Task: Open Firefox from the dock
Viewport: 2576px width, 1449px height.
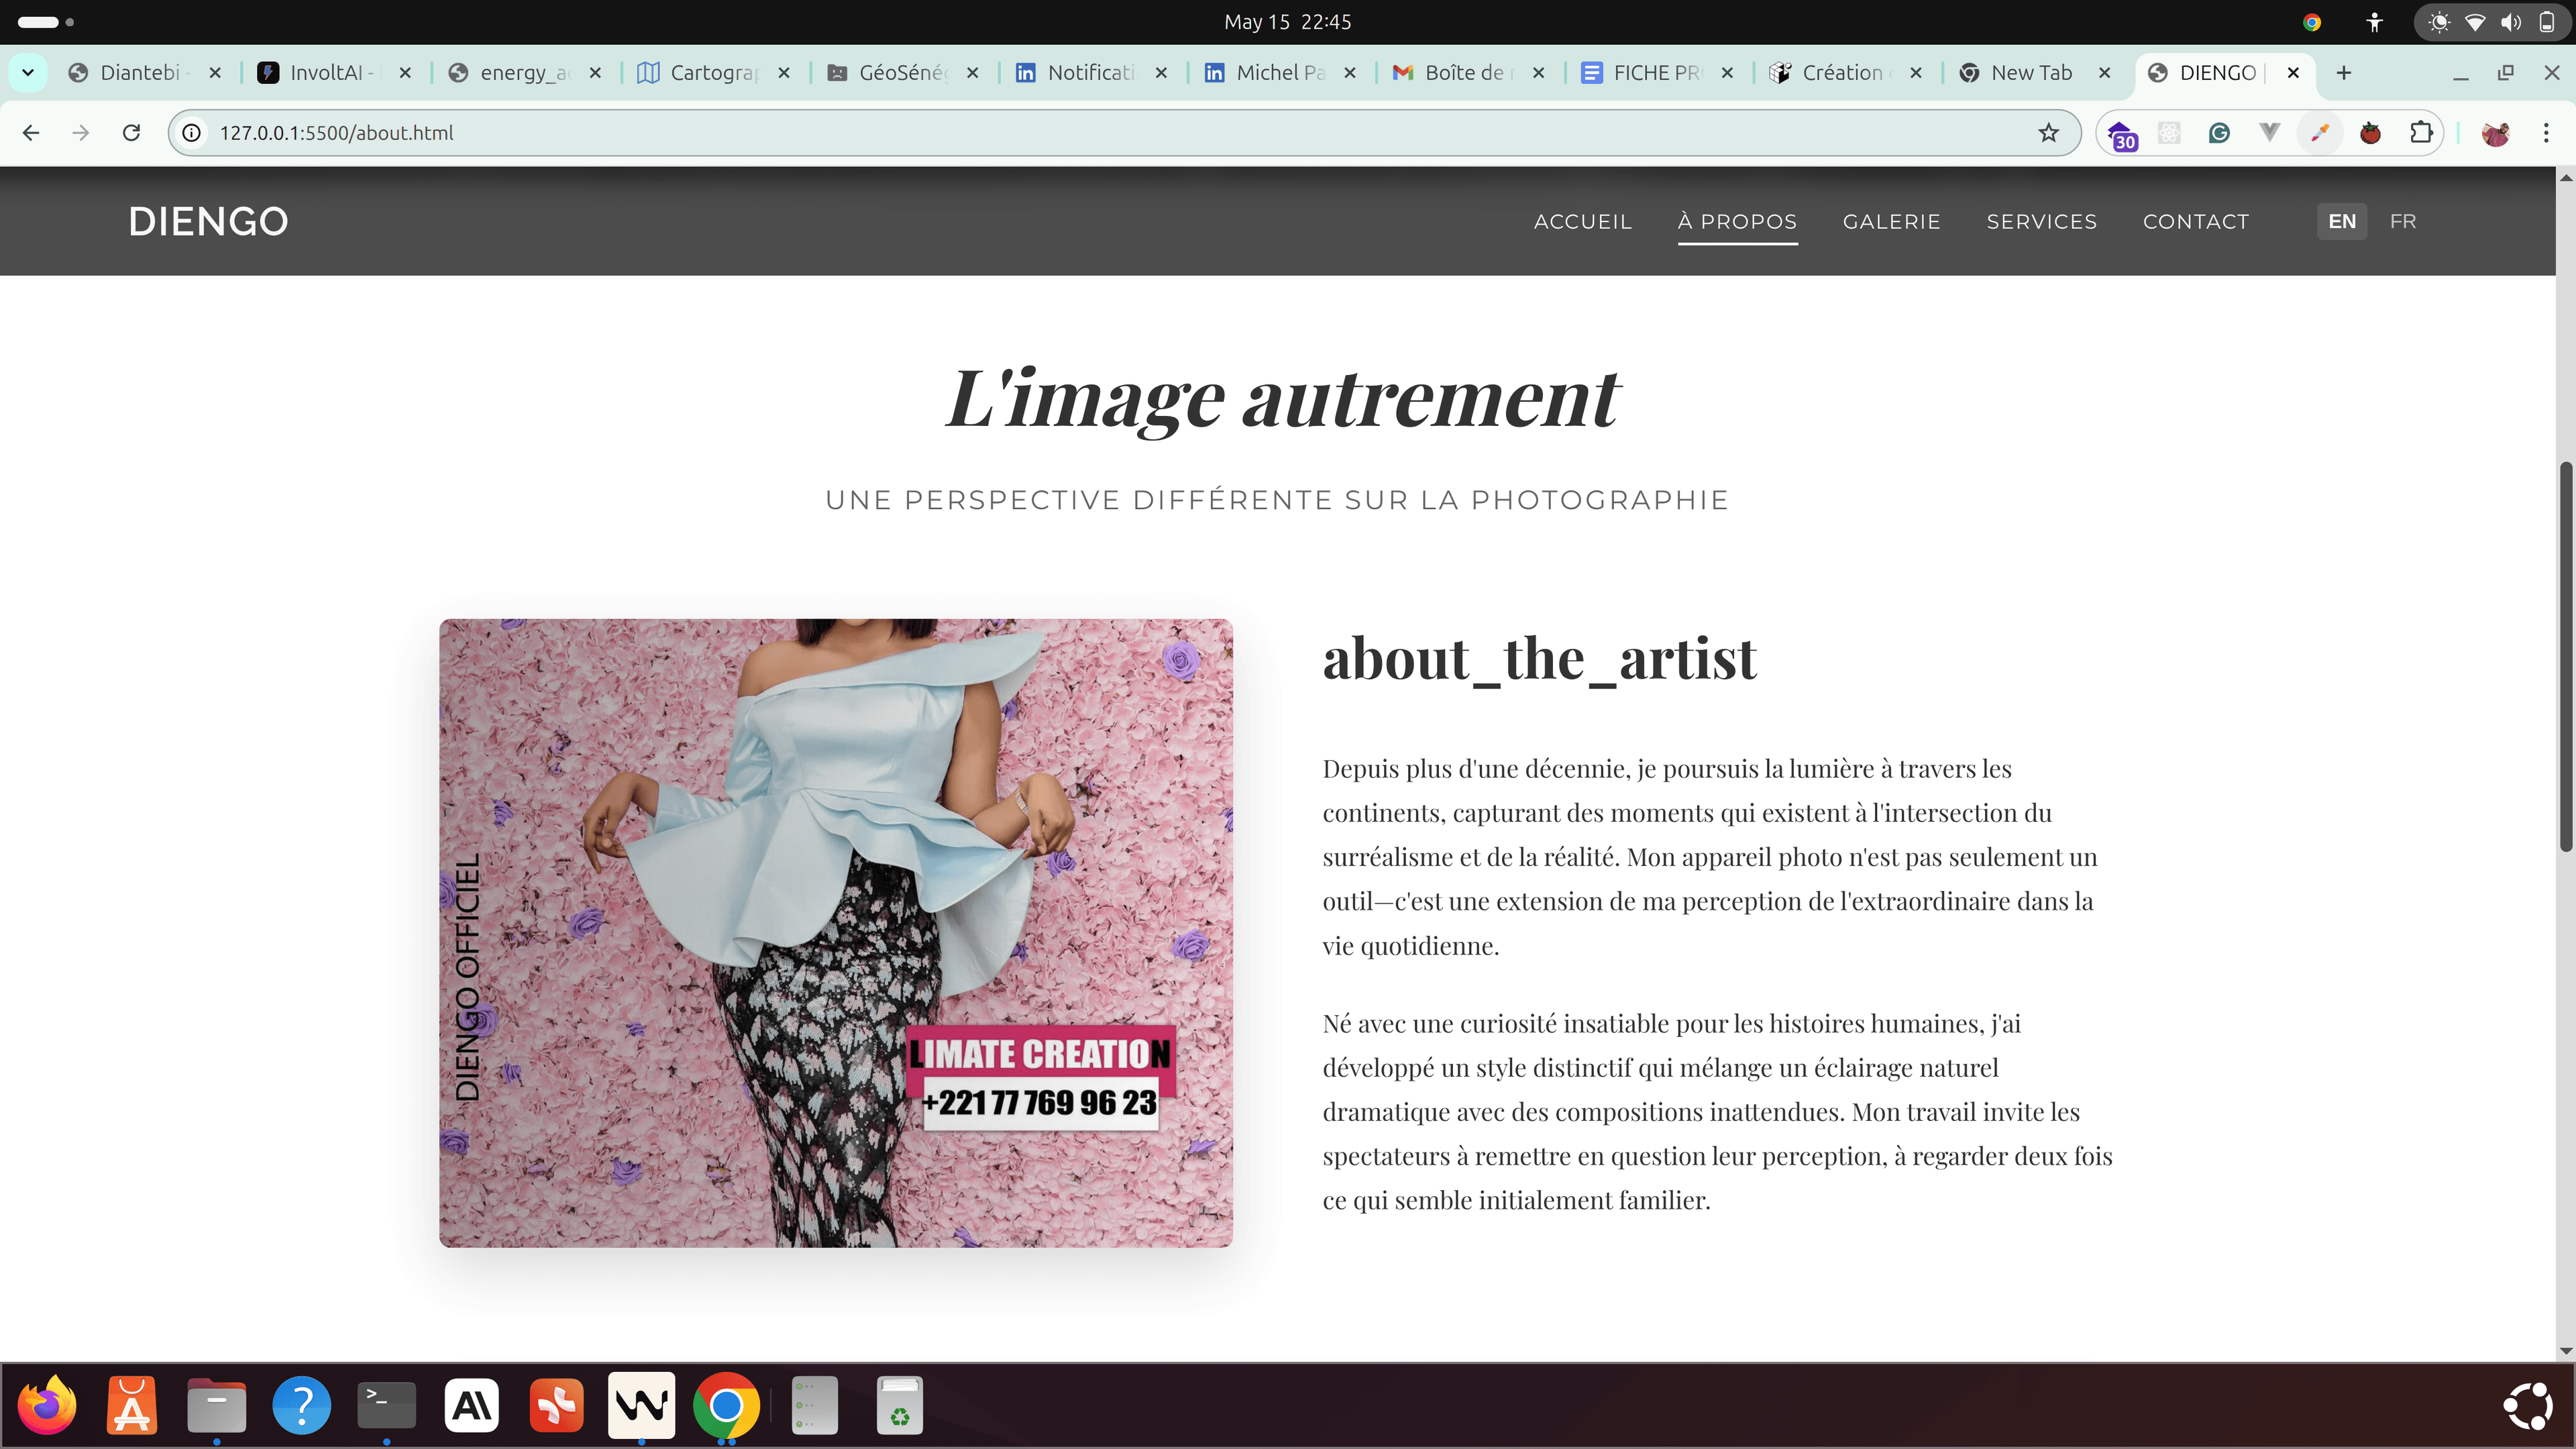Action: (47, 1405)
